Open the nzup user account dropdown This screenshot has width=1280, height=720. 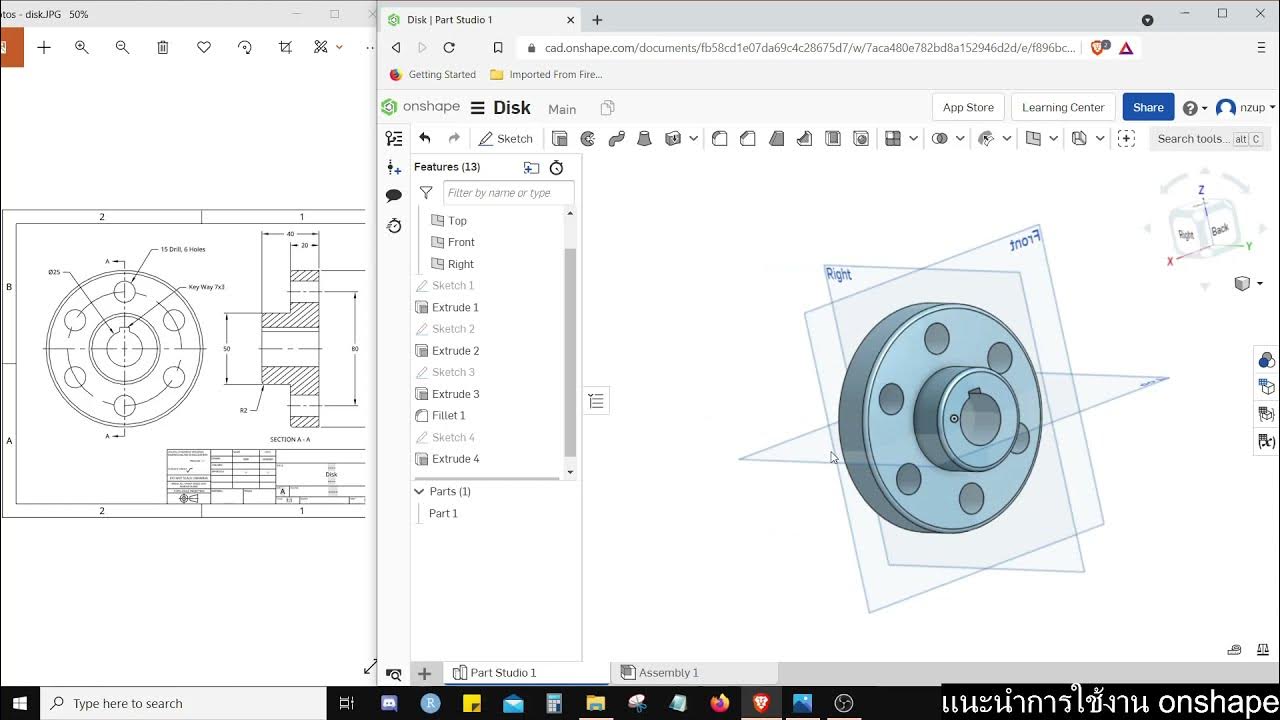click(1246, 108)
